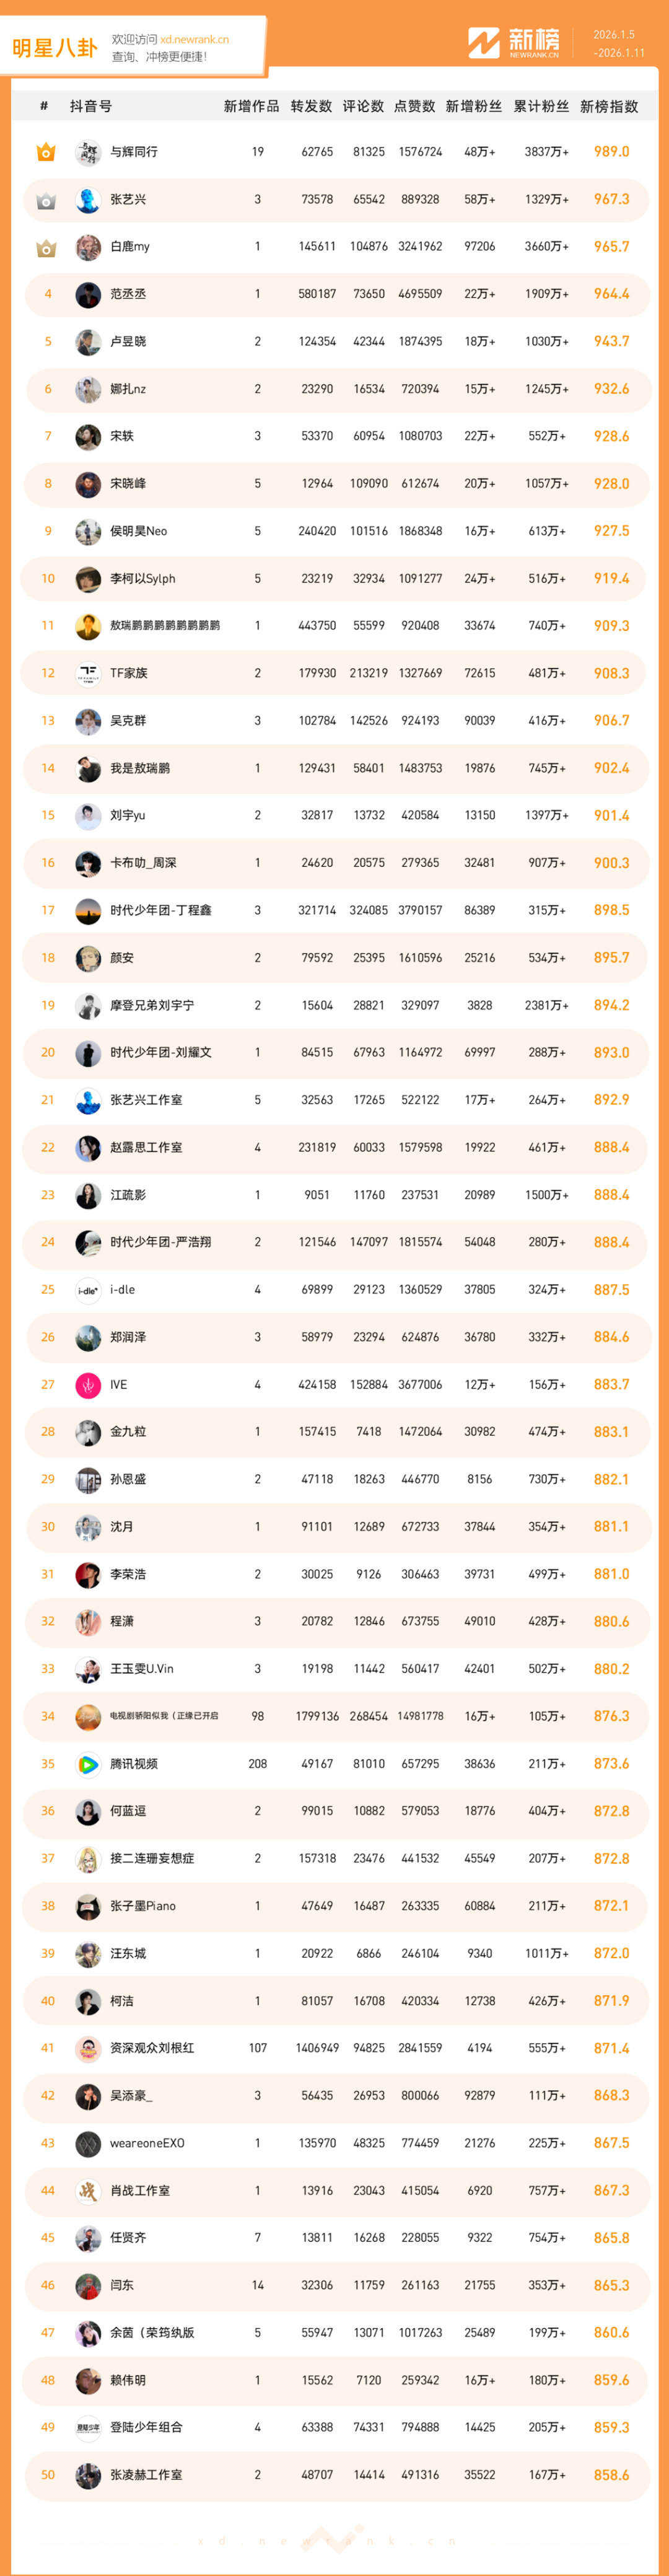Viewport: 669px width, 2576px height.
Task: Click the TF家族 logo avatar
Action: click(88, 674)
